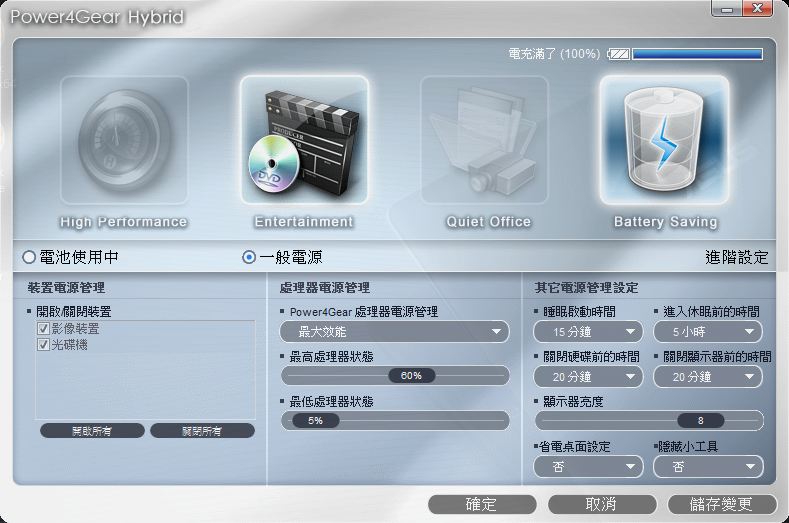Screen dimensions: 789x523
Task: Activate the Battery Saving mode icon
Action: (x=664, y=141)
